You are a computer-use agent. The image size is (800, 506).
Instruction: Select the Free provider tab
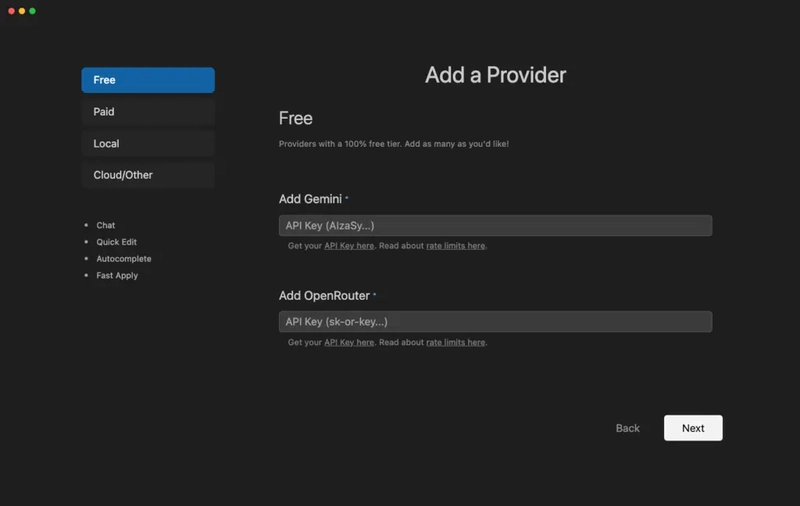pyautogui.click(x=148, y=80)
